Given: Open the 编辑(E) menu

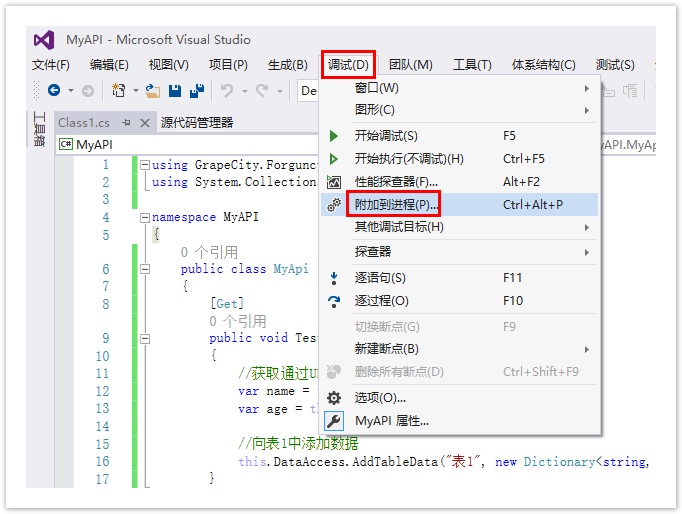Looking at the screenshot, I should tap(109, 65).
